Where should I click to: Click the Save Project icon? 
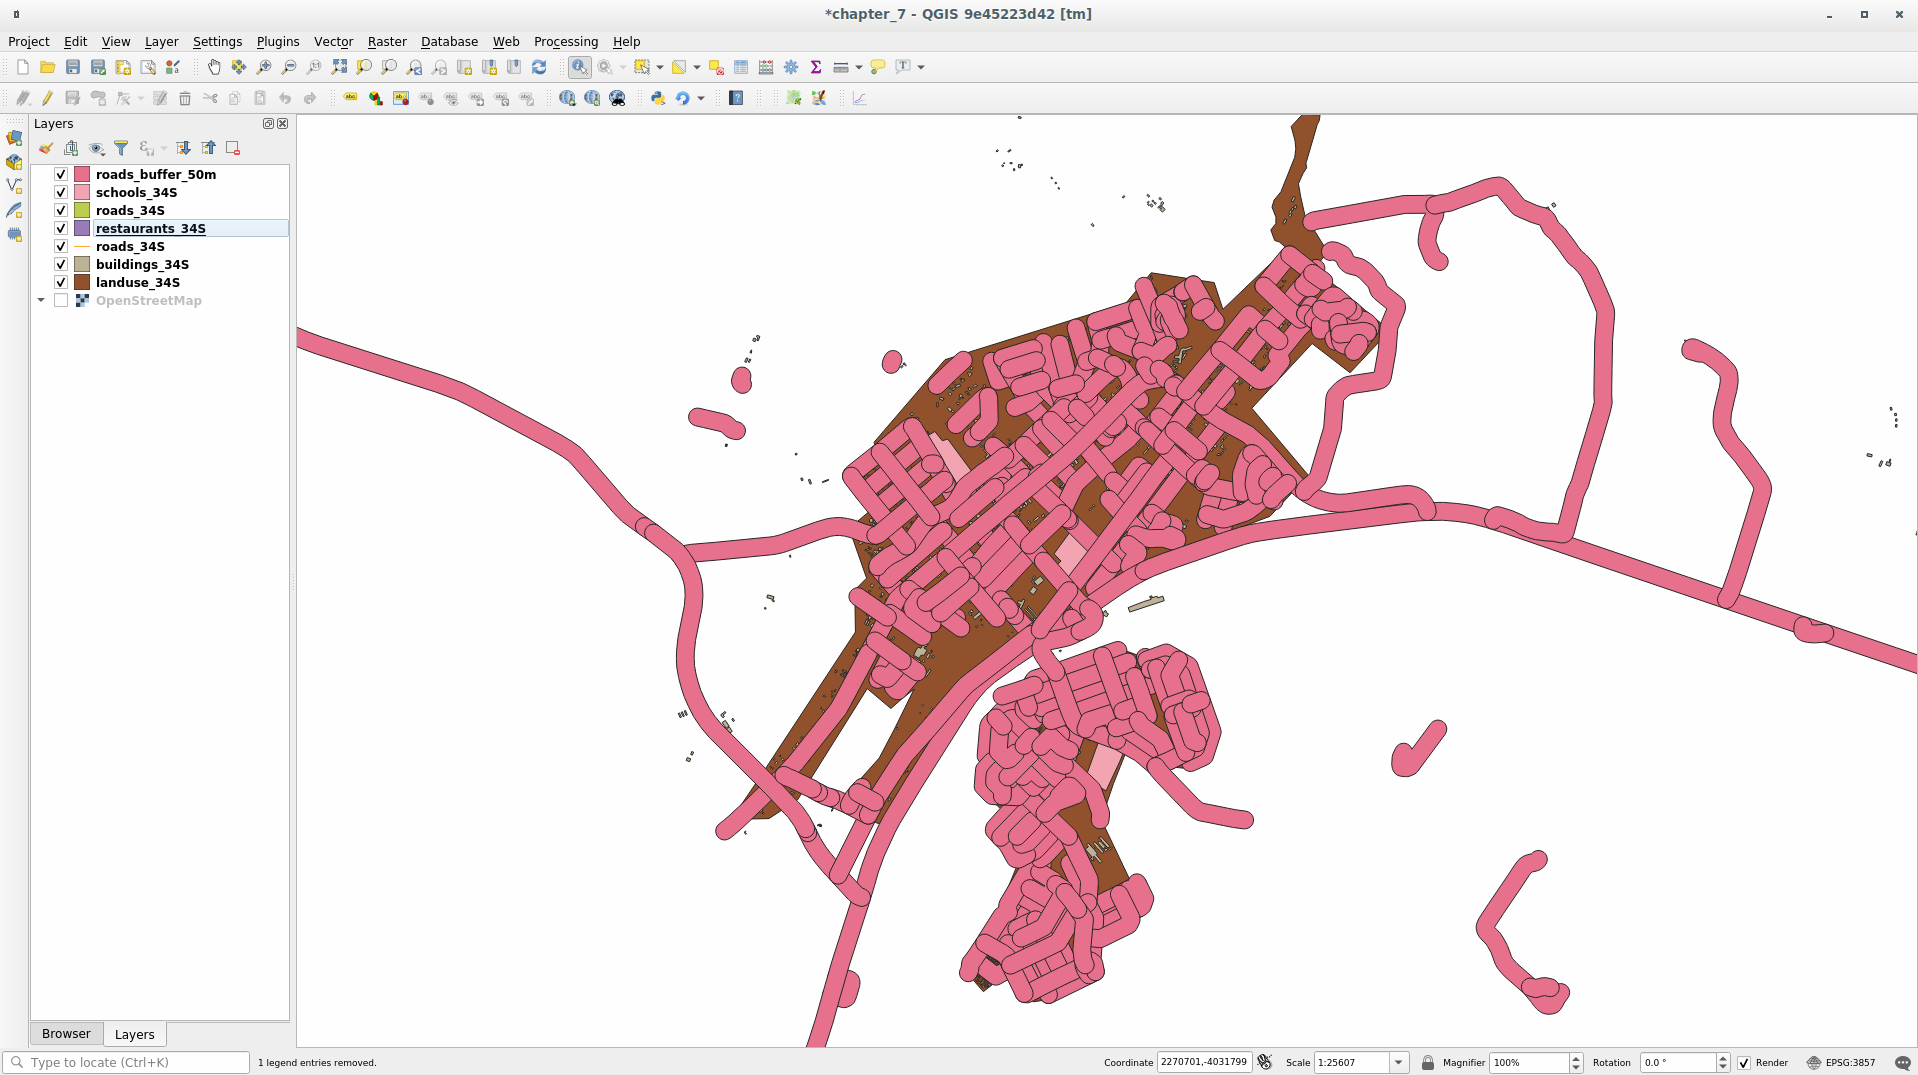[73, 67]
